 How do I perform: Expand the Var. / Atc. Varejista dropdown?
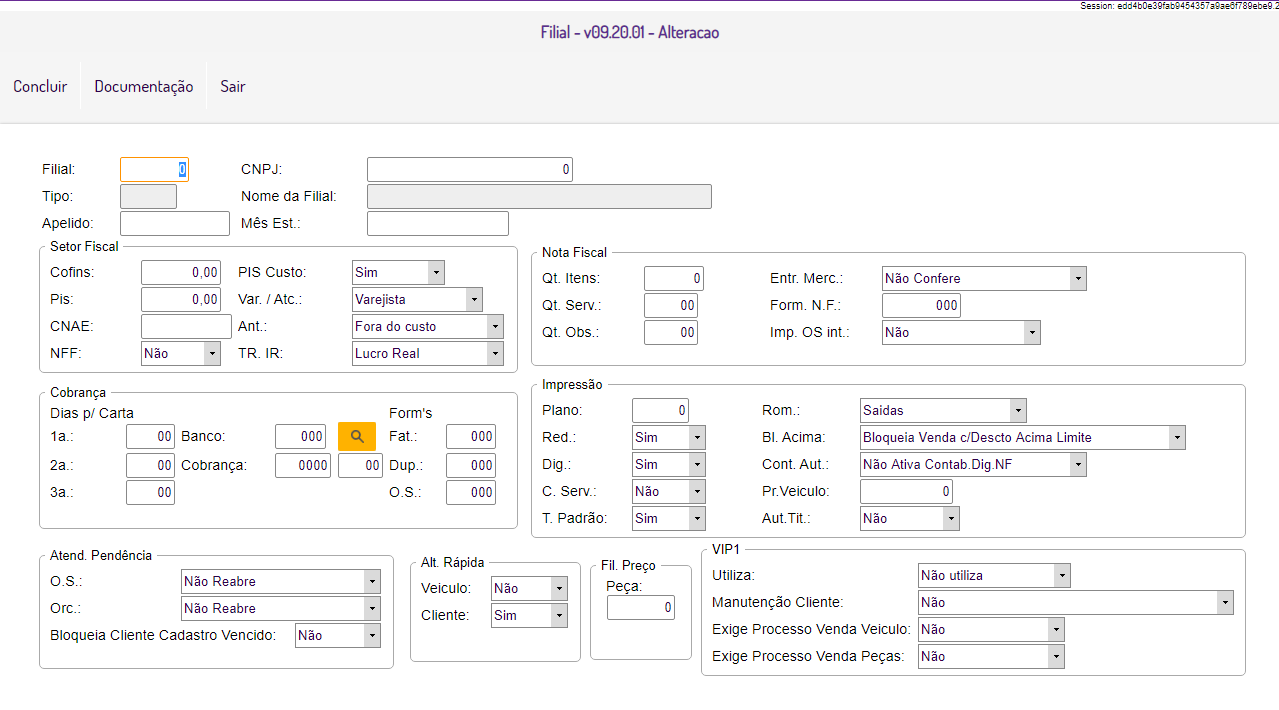click(x=418, y=299)
